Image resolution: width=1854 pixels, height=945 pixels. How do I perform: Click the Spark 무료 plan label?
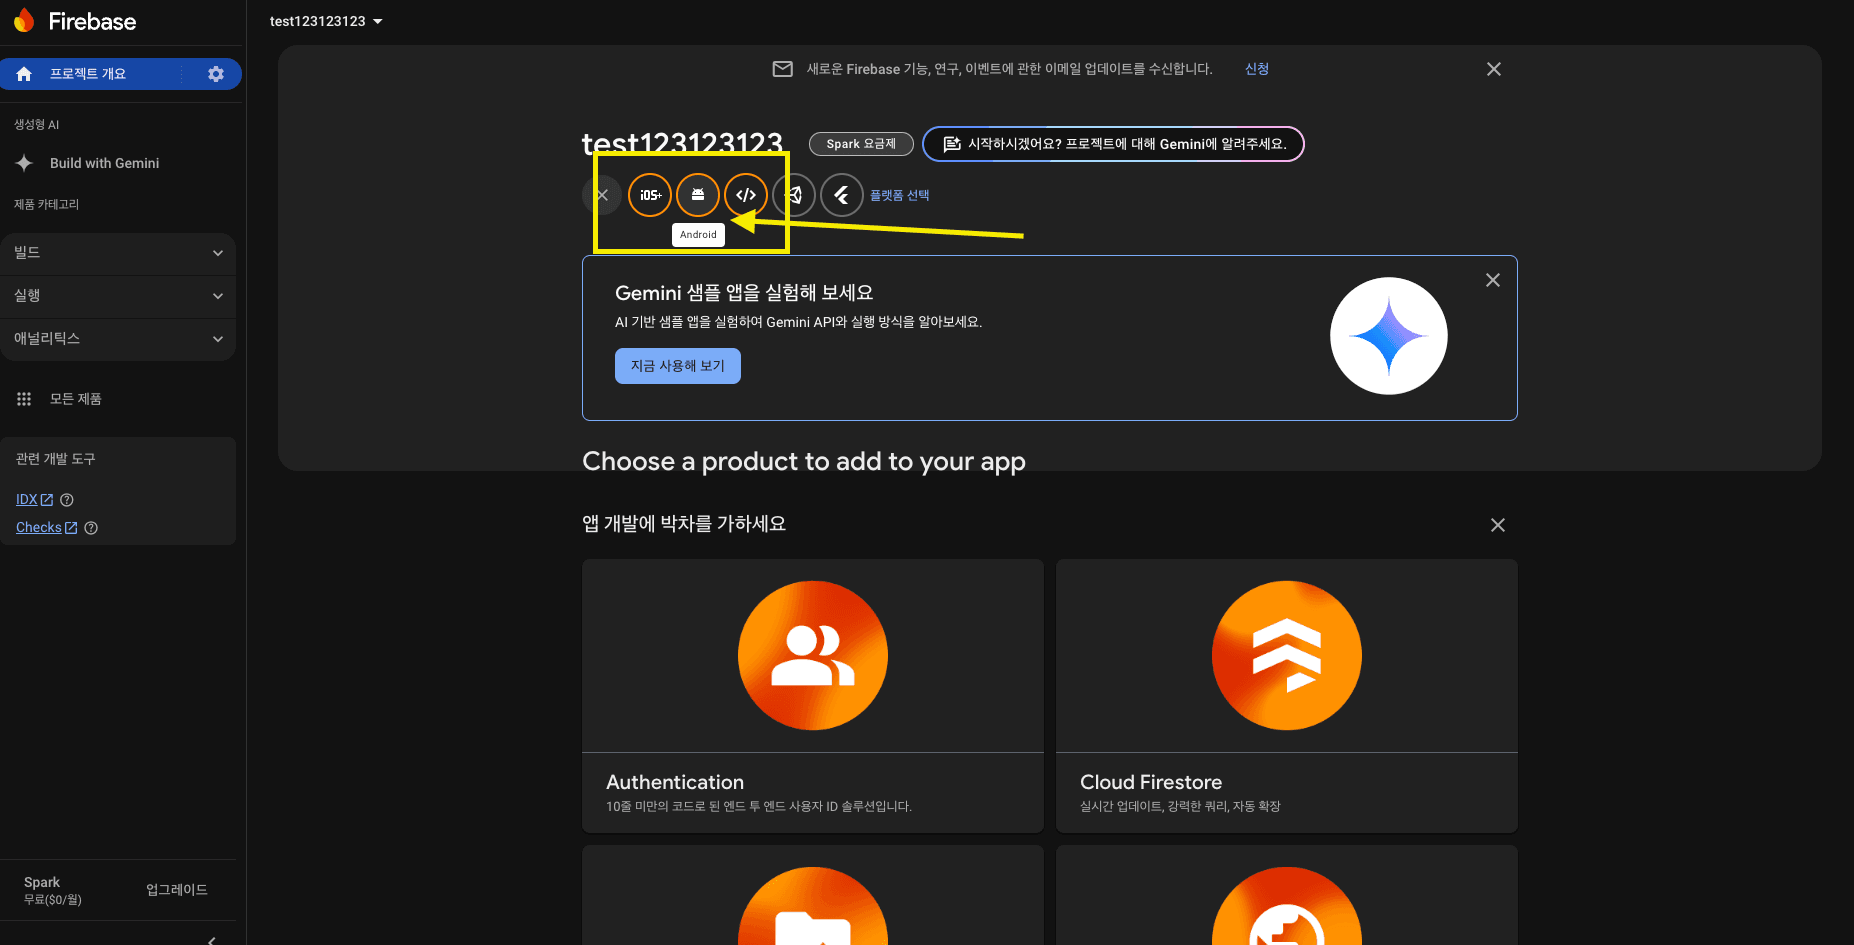[x=53, y=890]
